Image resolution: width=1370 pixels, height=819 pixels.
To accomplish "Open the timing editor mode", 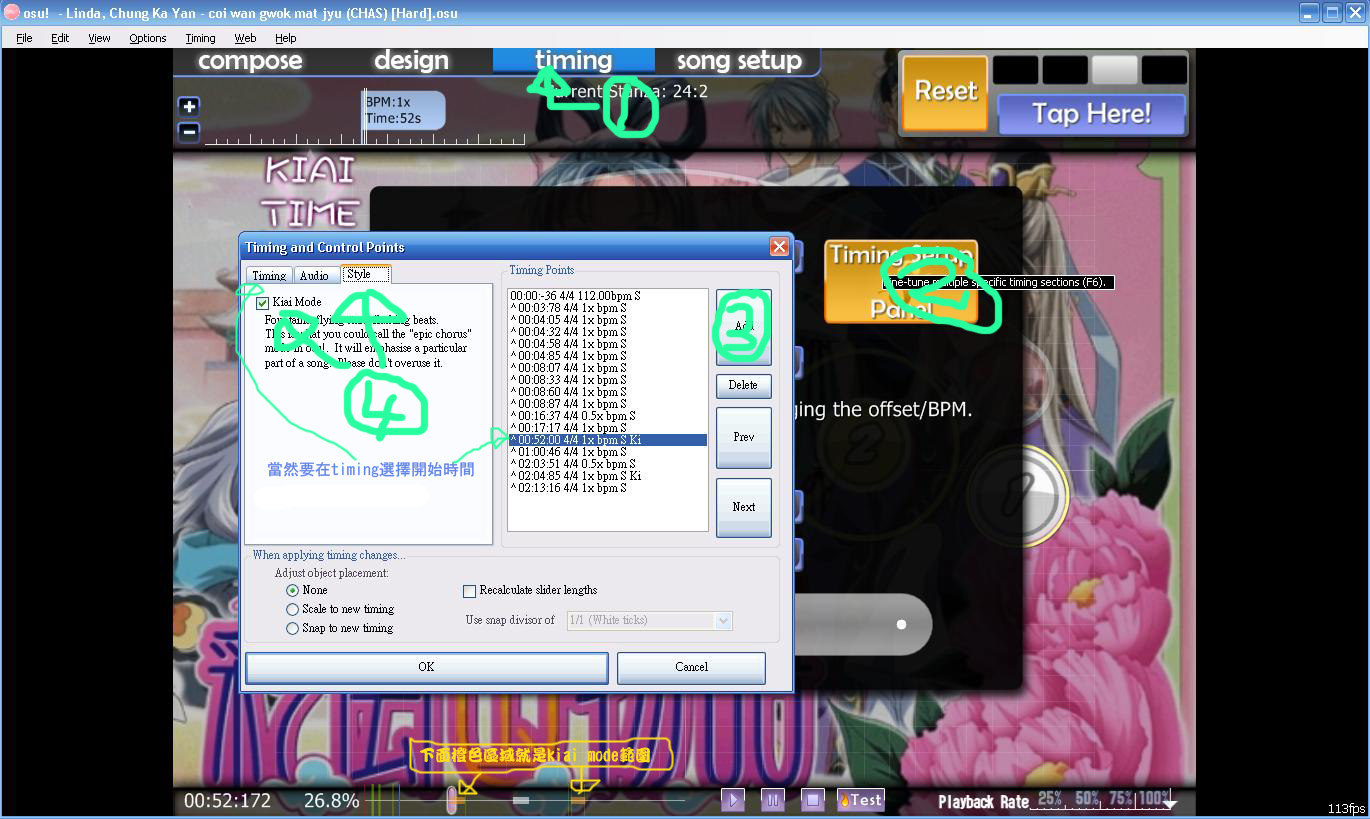I will [573, 60].
